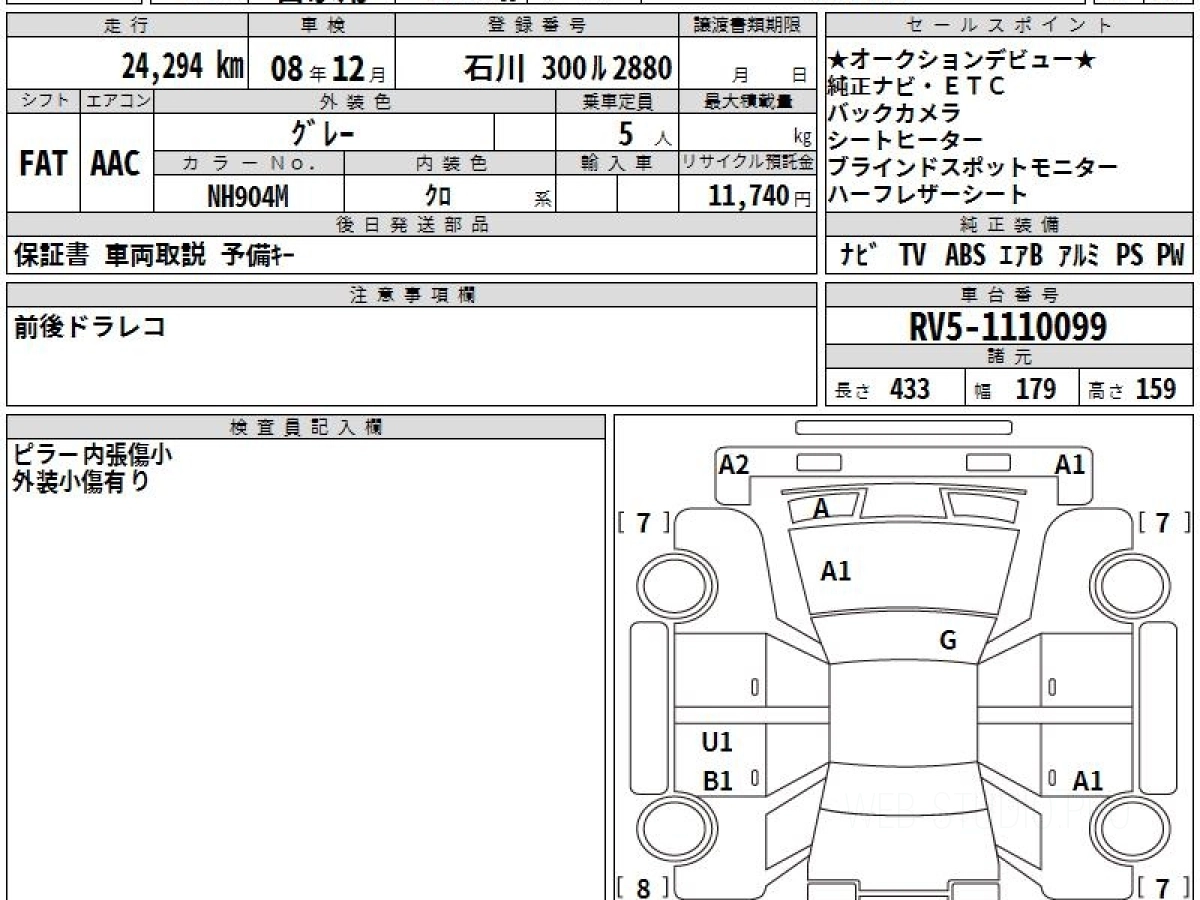
Task: Click ナビ in genuine equipment row
Action: point(859,256)
